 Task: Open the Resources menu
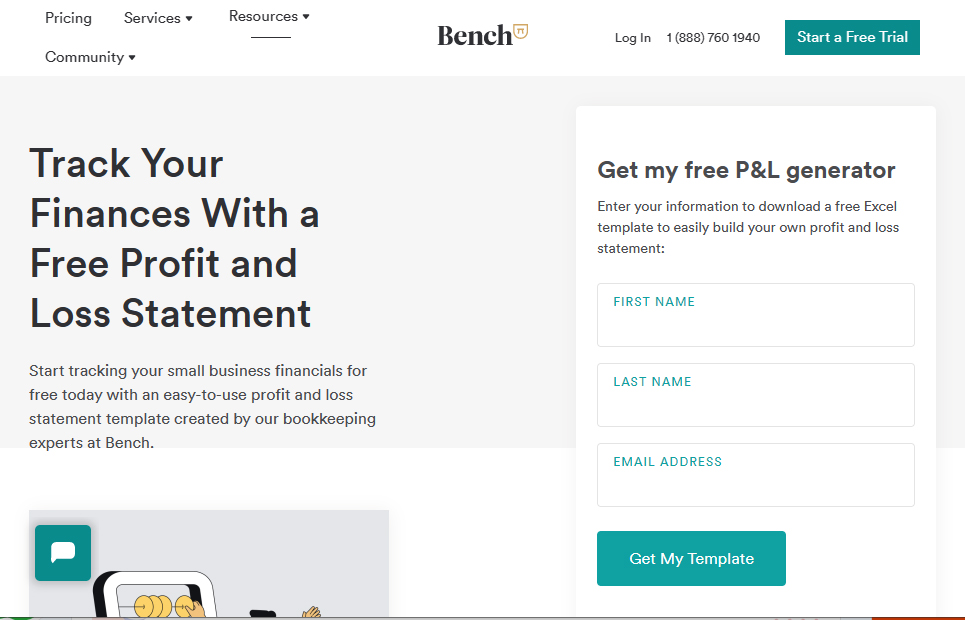(269, 17)
